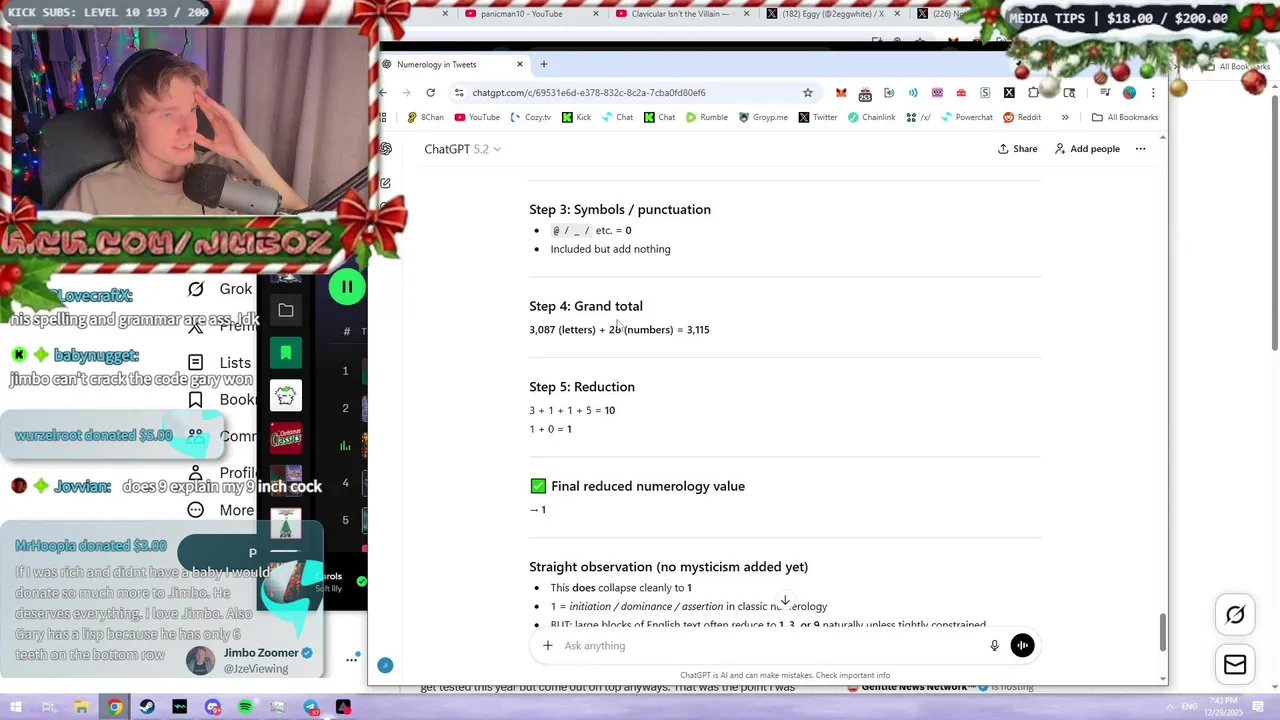
Task: Open the 8Chan bookmark
Action: click(425, 117)
